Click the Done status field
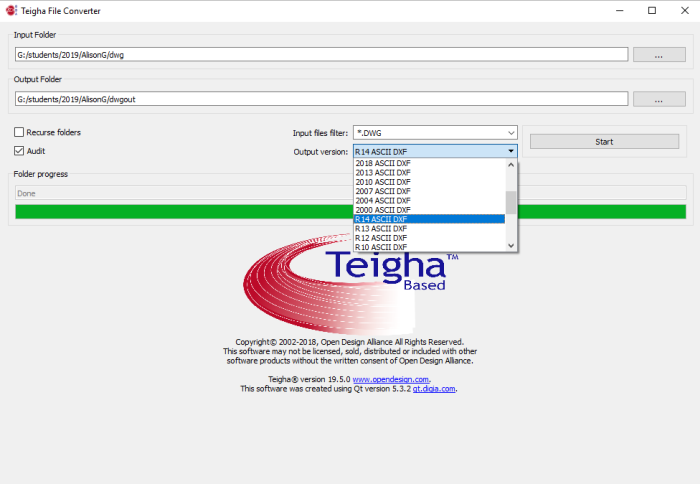The width and height of the screenshot is (700, 484). pyautogui.click(x=350, y=193)
